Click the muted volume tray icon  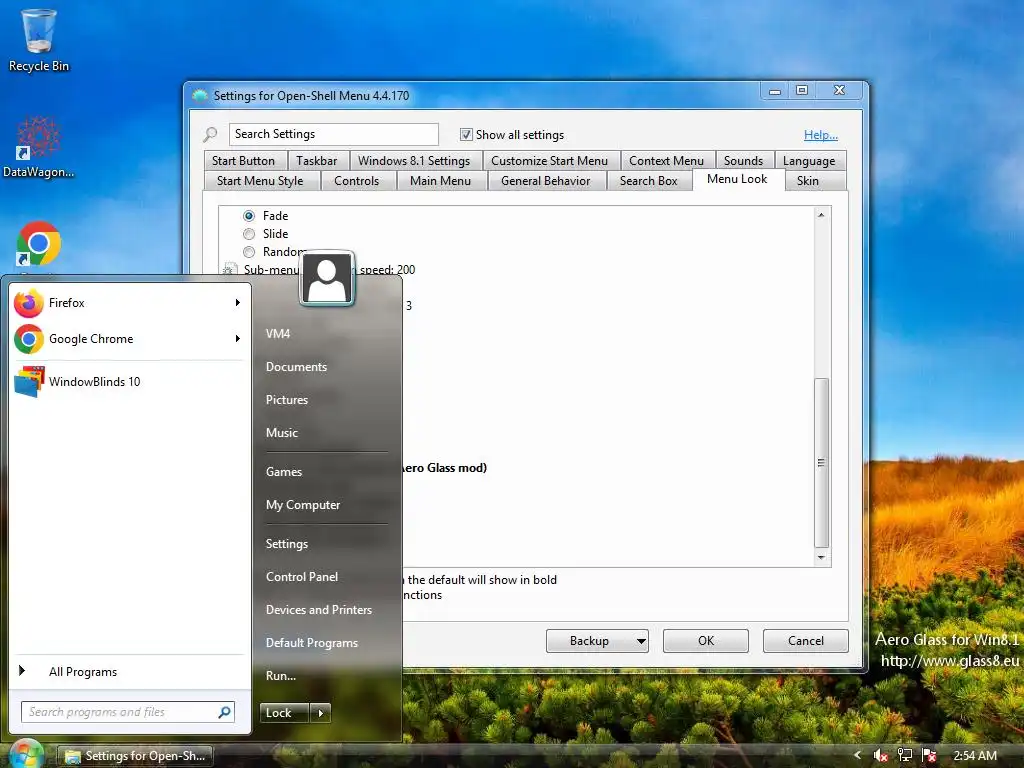coord(880,756)
